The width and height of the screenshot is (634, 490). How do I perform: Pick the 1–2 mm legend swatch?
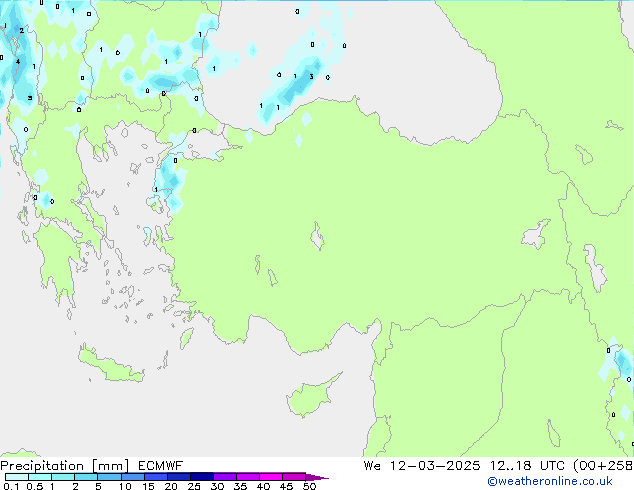point(63,477)
